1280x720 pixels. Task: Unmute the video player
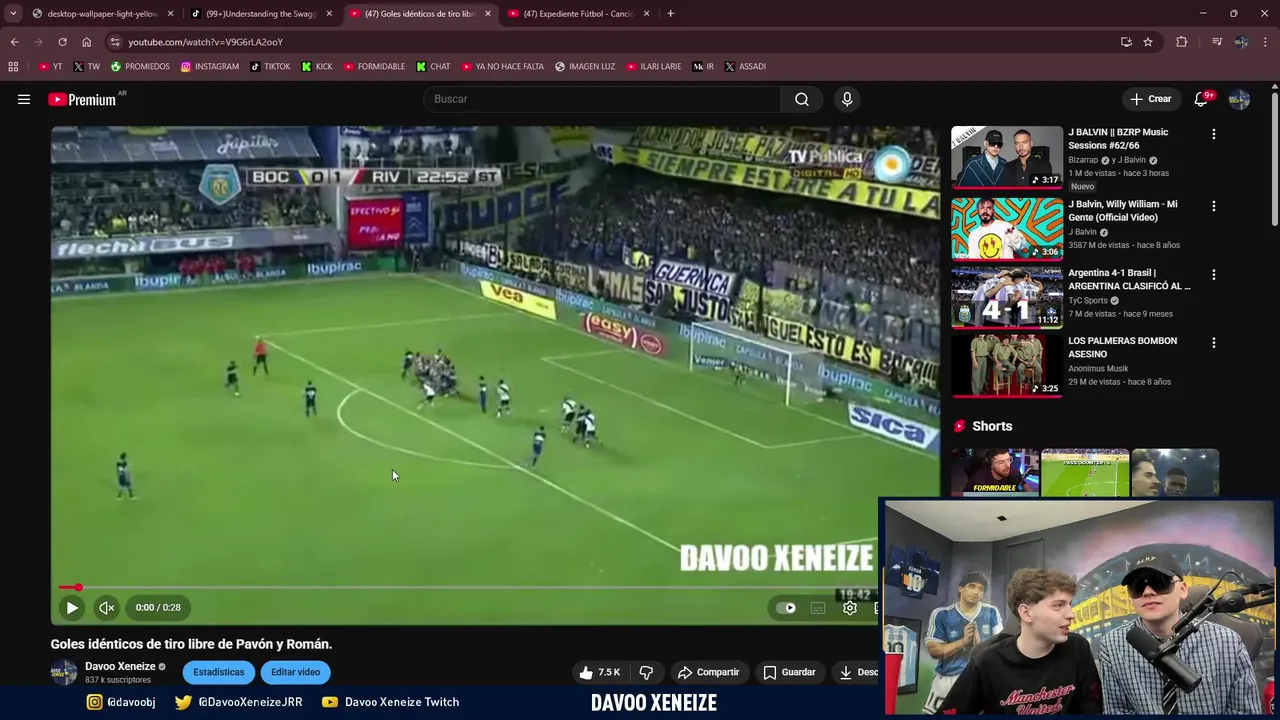point(106,607)
